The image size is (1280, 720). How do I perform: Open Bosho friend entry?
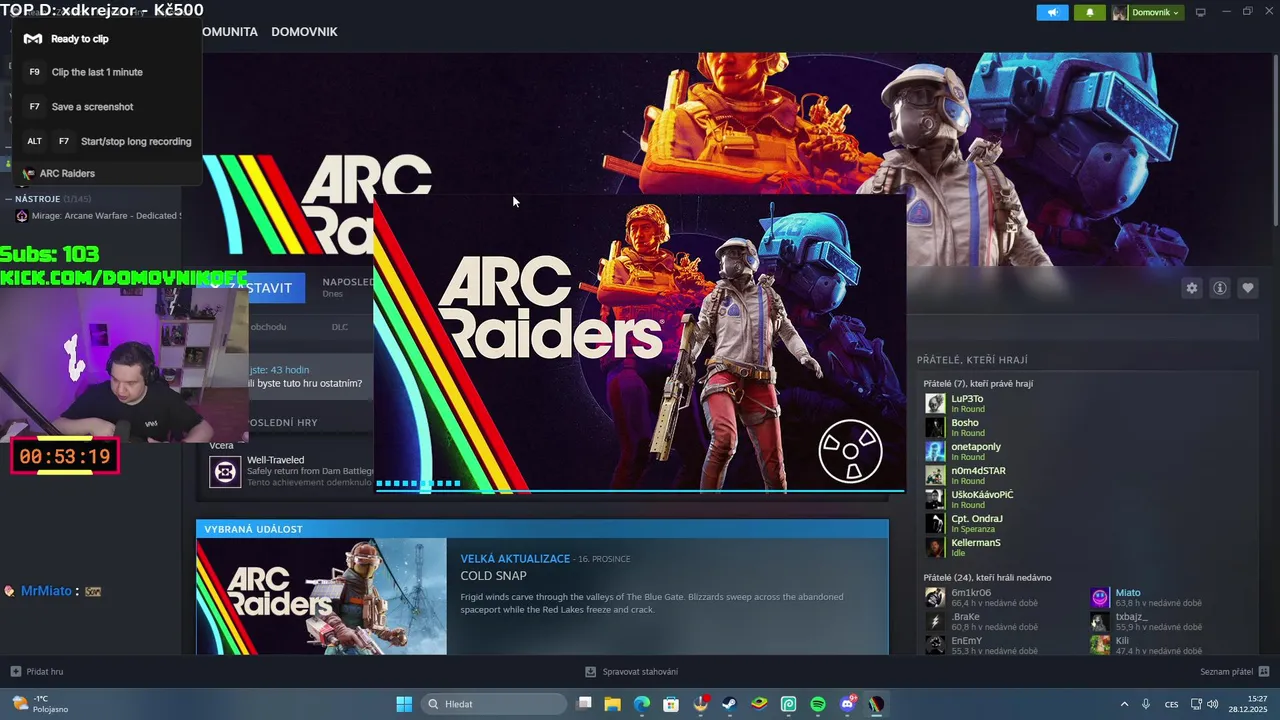[x=965, y=427]
